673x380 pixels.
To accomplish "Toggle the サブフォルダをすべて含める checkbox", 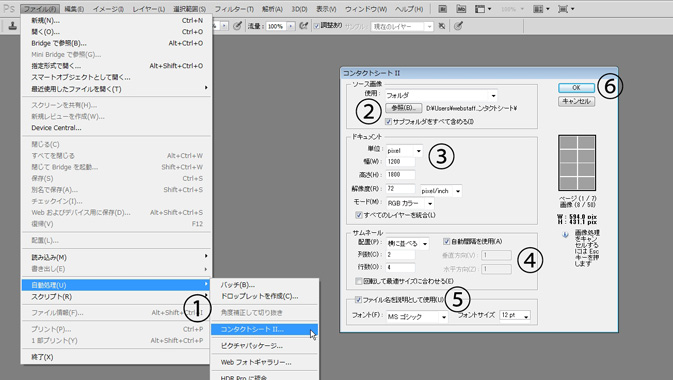I will (388, 122).
